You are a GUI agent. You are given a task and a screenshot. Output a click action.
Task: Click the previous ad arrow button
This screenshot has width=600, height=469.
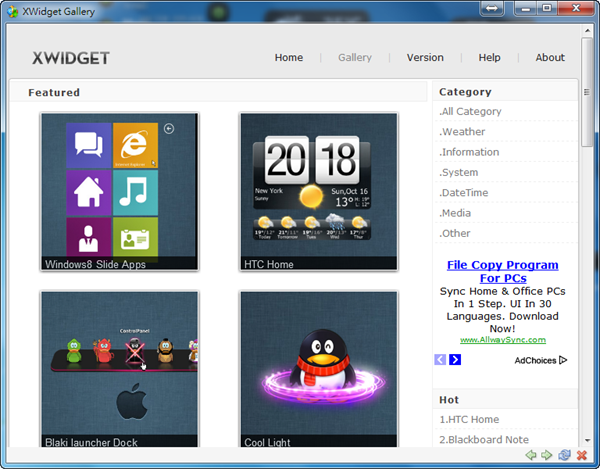pos(440,360)
